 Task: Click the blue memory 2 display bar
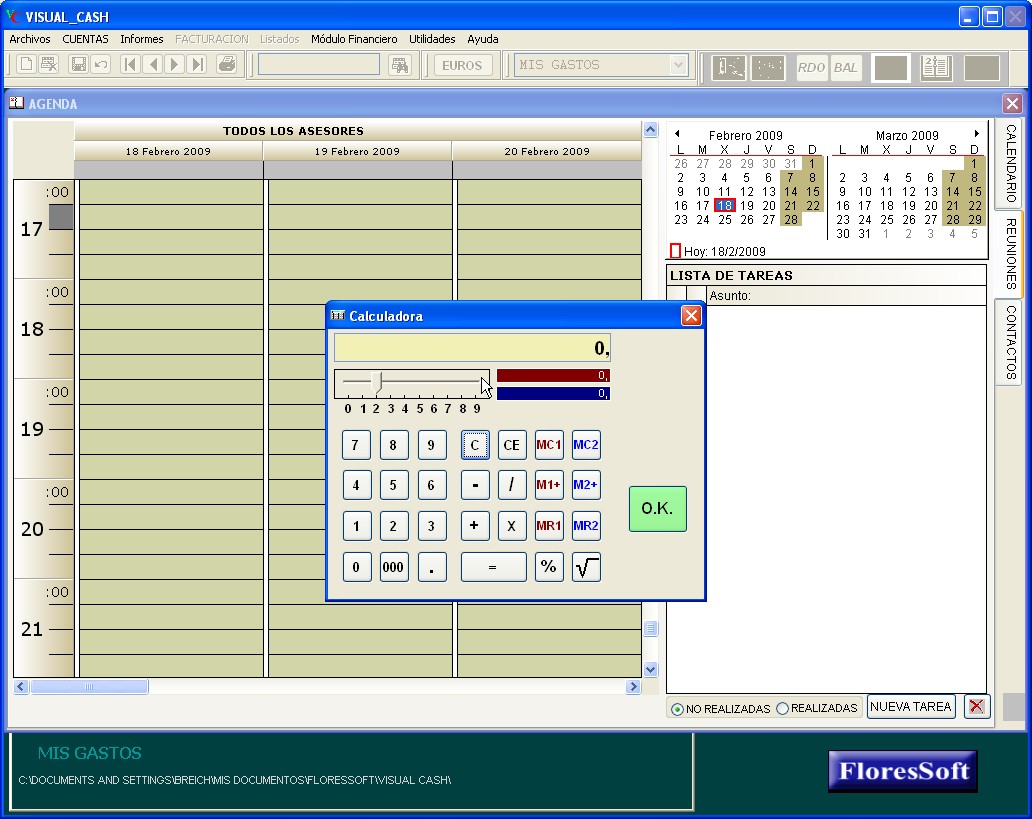[x=553, y=393]
